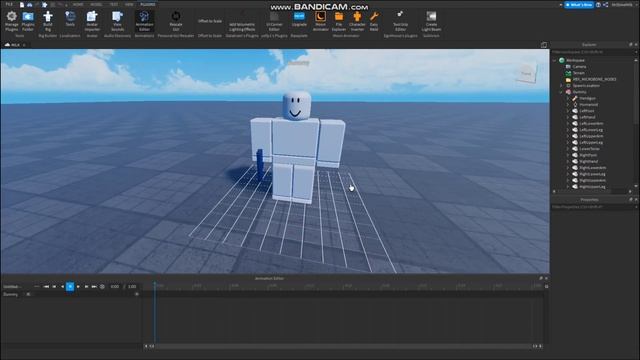Jump to first frame of animation
Viewport: 640px width, 360px height.
pos(46,287)
